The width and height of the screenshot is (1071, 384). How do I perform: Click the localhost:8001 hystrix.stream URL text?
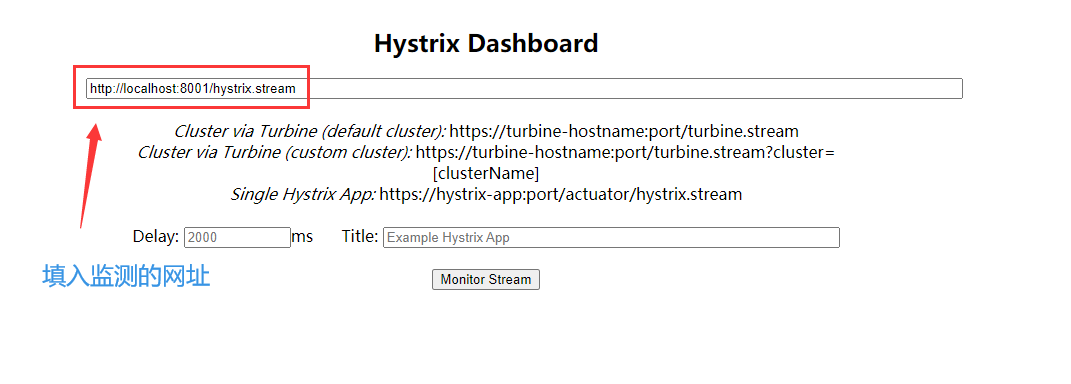click(193, 89)
